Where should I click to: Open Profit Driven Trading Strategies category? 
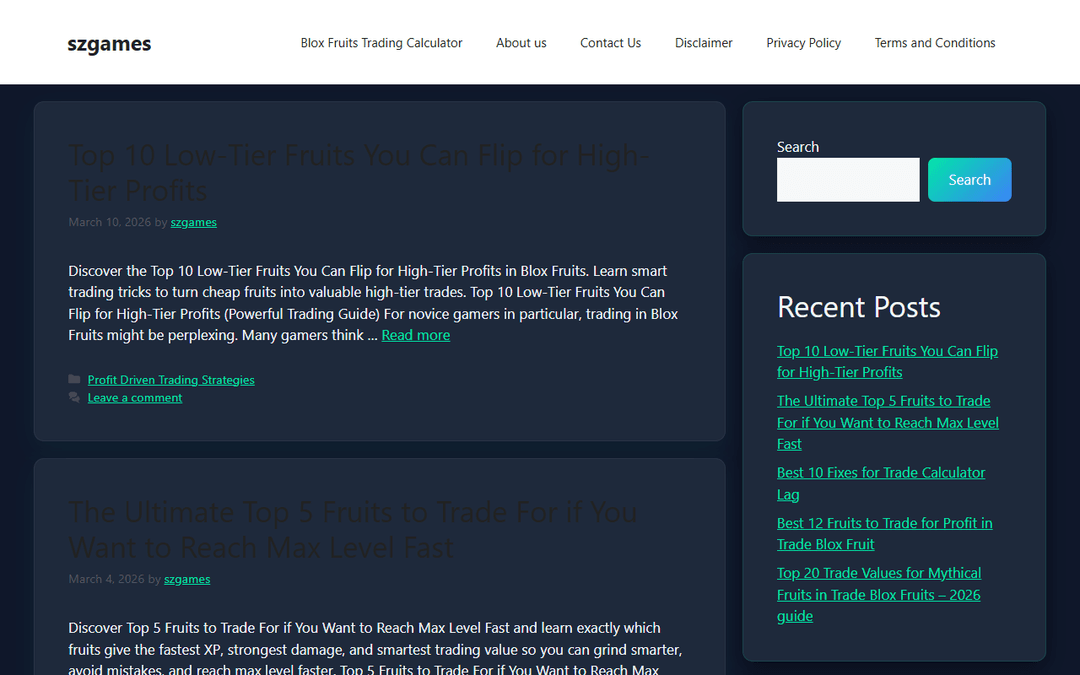(171, 380)
